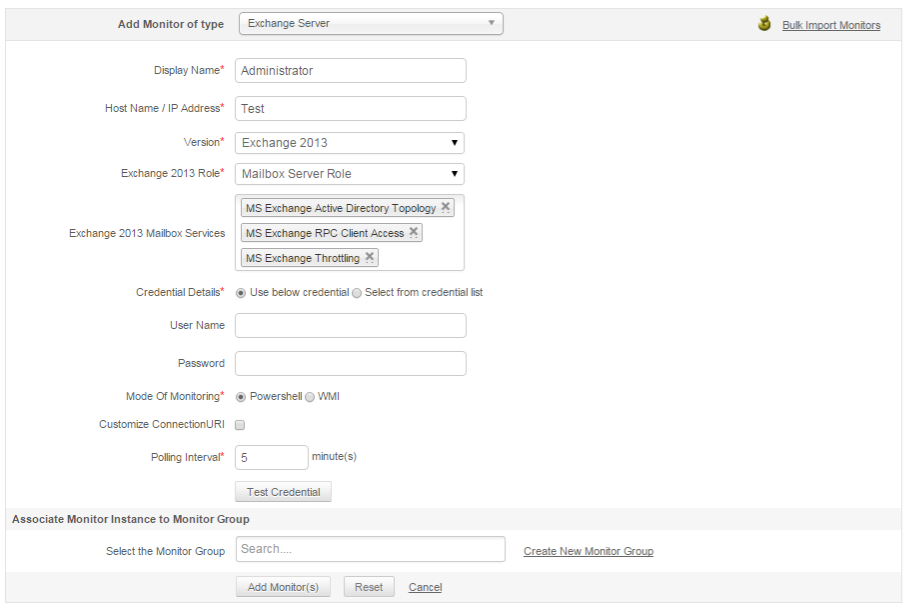Click Create New Monitor Group link
This screenshot has width=912, height=608.
[588, 551]
